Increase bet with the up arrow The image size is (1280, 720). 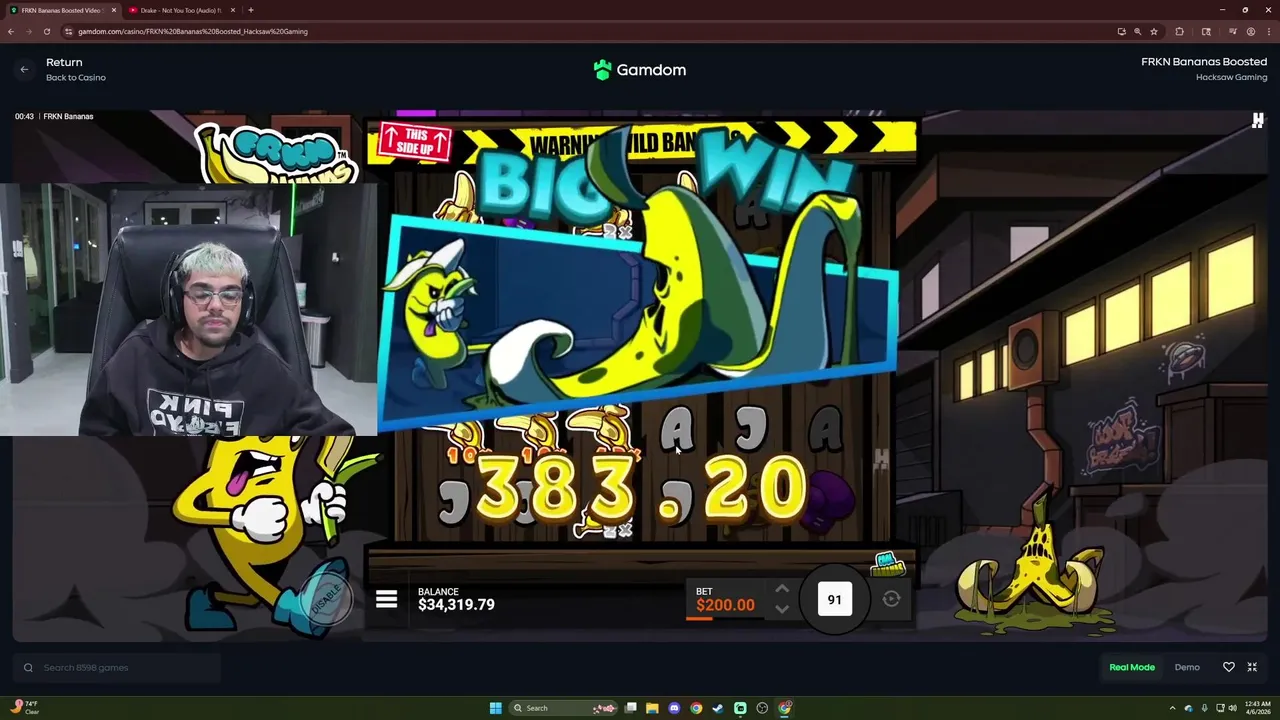pos(782,589)
